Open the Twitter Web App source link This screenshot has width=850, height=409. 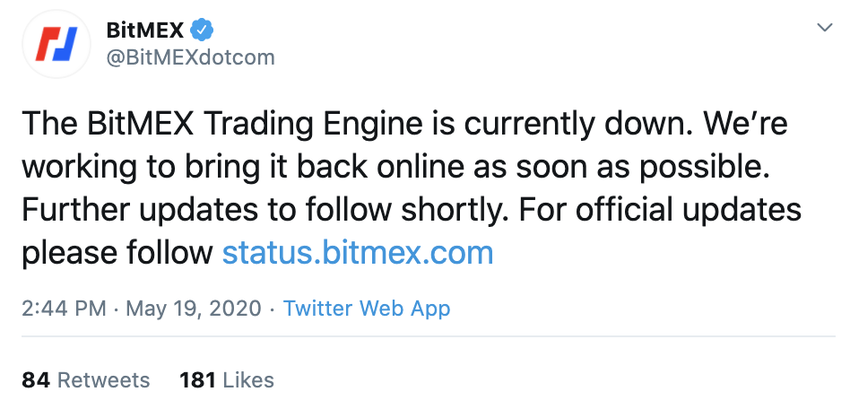(366, 309)
